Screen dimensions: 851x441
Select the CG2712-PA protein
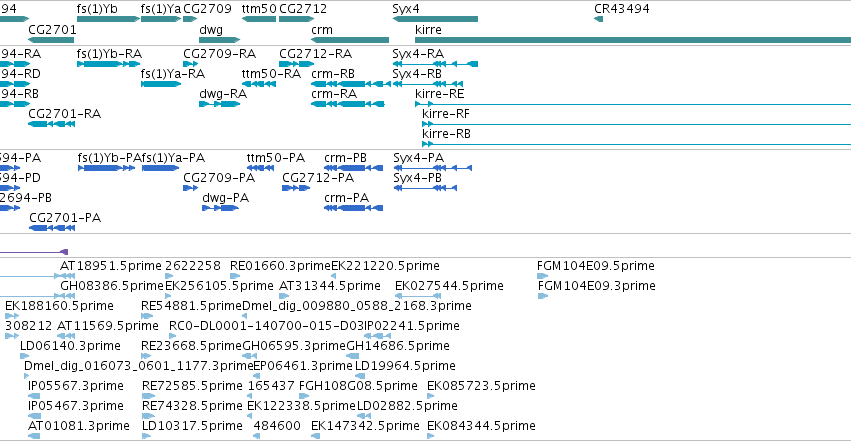tap(296, 188)
